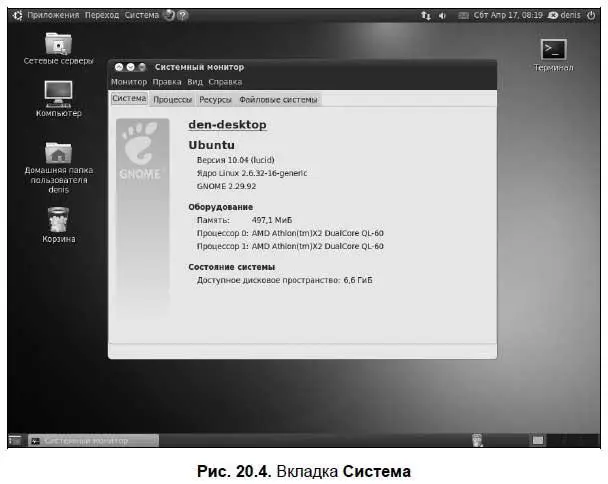Open the Система panel menu

(x=142, y=15)
